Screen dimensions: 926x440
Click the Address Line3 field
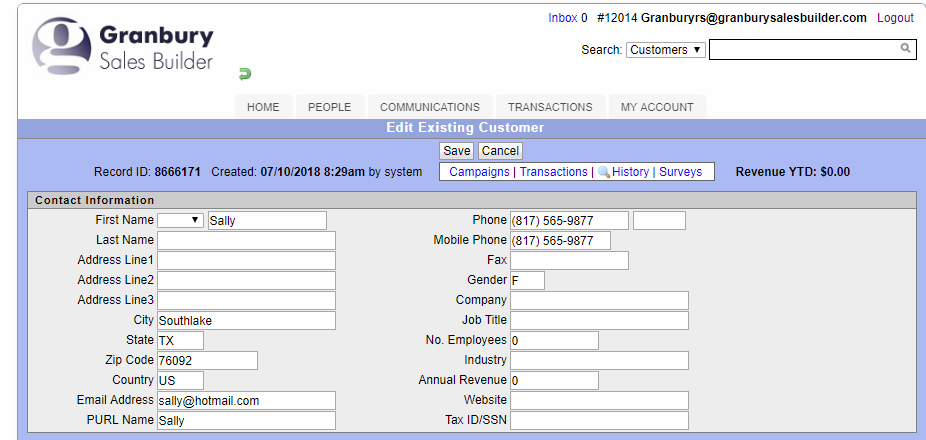(246, 301)
